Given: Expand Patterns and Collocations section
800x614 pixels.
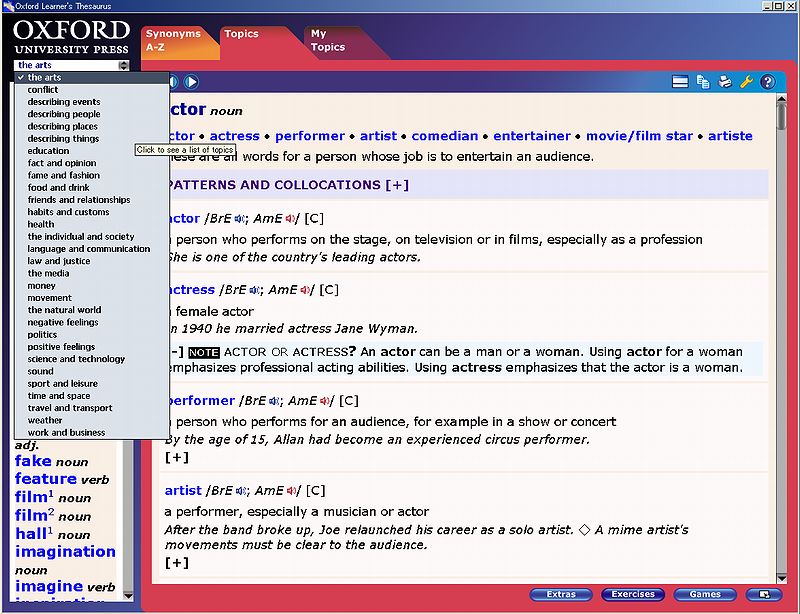Looking at the screenshot, I should pyautogui.click(x=397, y=185).
